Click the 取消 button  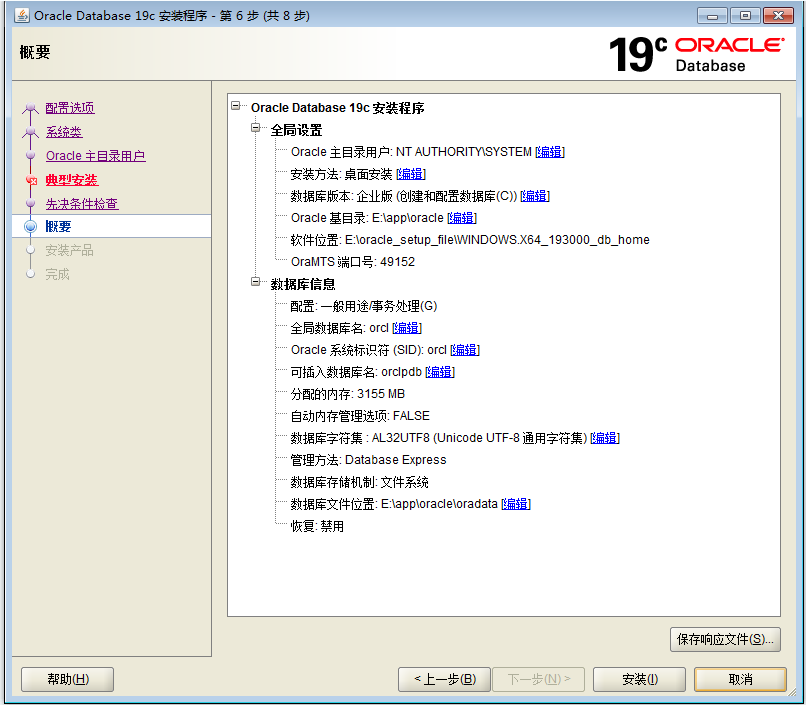pos(740,679)
